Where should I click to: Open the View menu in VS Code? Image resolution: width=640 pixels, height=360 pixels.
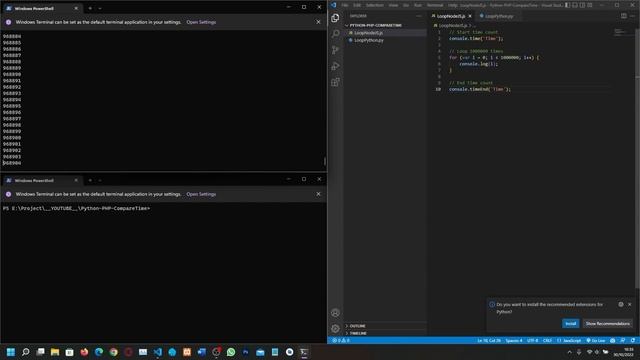tap(393, 5)
